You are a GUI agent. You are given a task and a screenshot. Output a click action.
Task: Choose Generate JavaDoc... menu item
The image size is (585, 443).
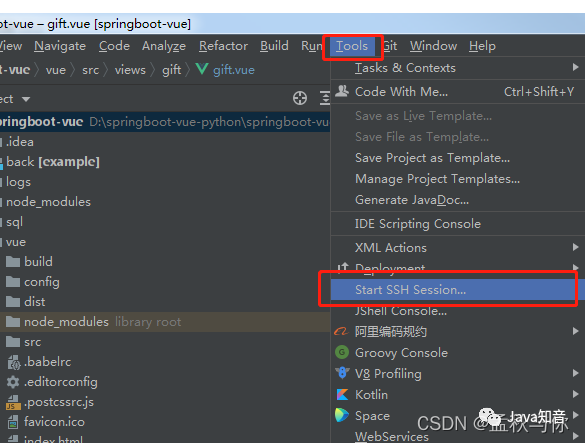pyautogui.click(x=458, y=200)
